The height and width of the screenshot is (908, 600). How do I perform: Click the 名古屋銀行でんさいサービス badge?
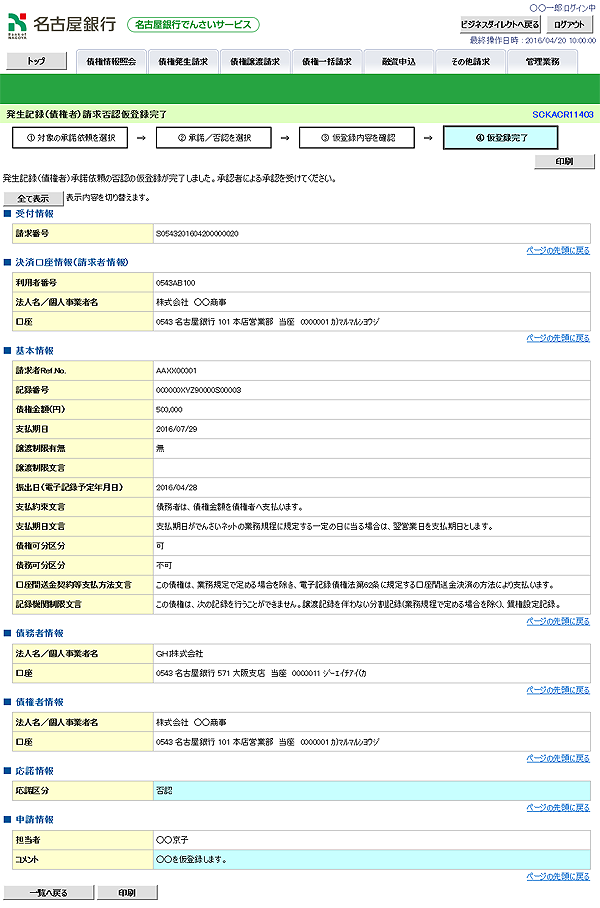[193, 25]
